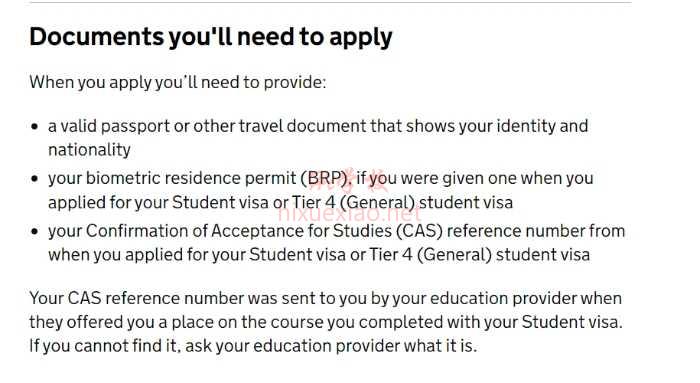Click the first bullet point marker
Image resolution: width=700 pixels, height=383 pixels.
coord(35,126)
